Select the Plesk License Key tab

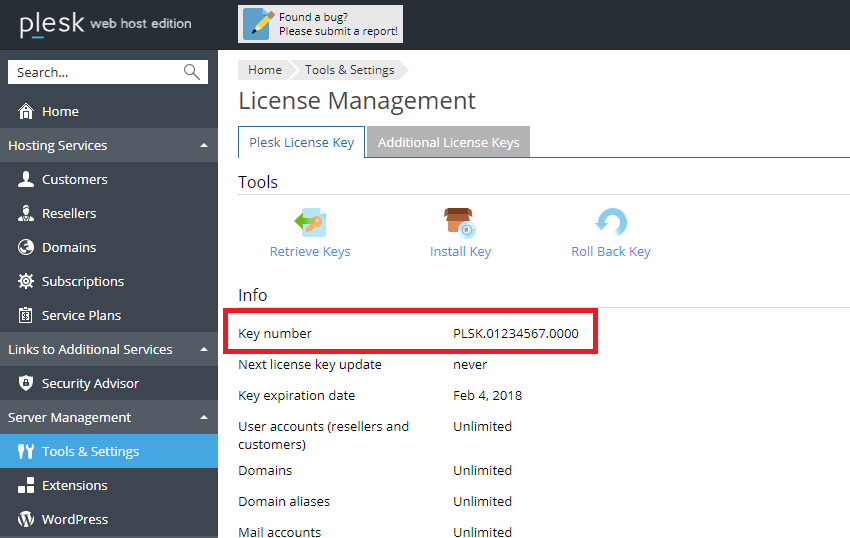click(x=301, y=142)
